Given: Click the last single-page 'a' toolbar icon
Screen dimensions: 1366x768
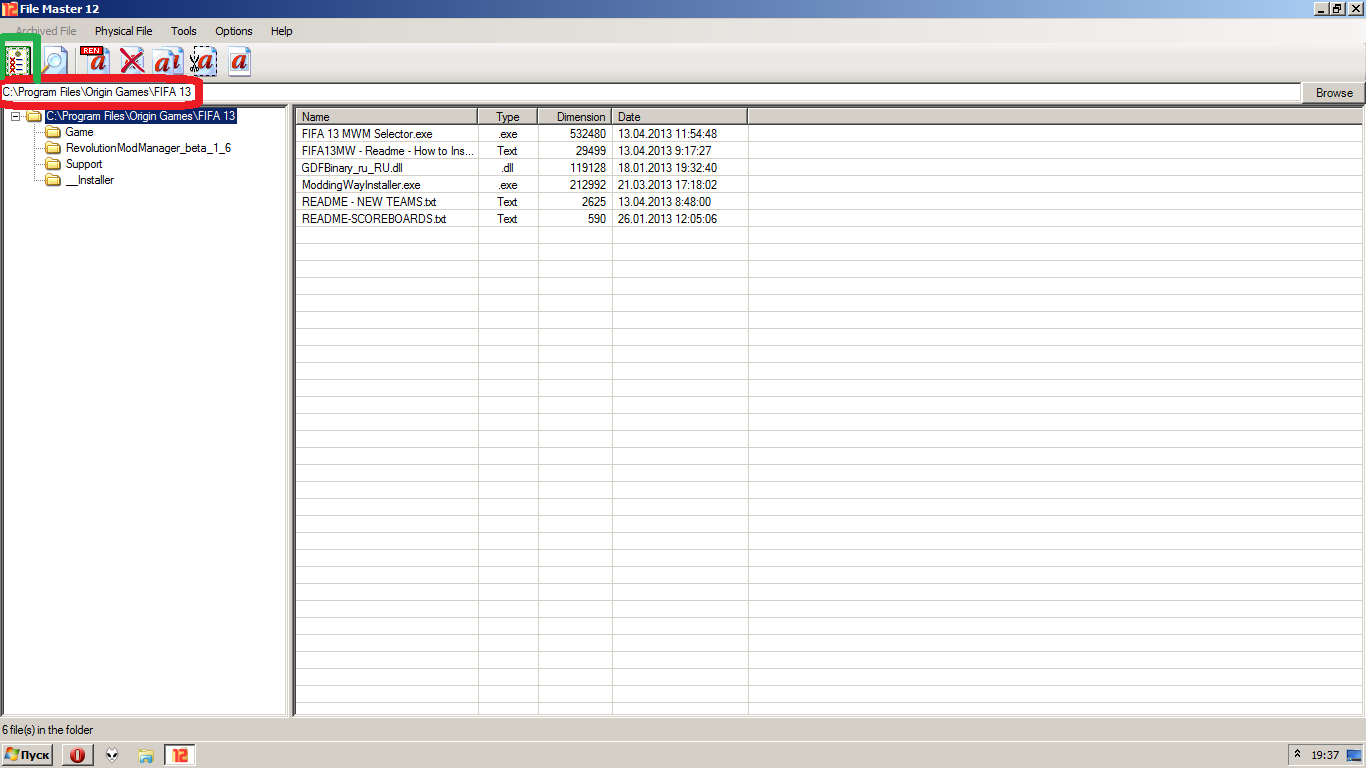Looking at the screenshot, I should (239, 62).
